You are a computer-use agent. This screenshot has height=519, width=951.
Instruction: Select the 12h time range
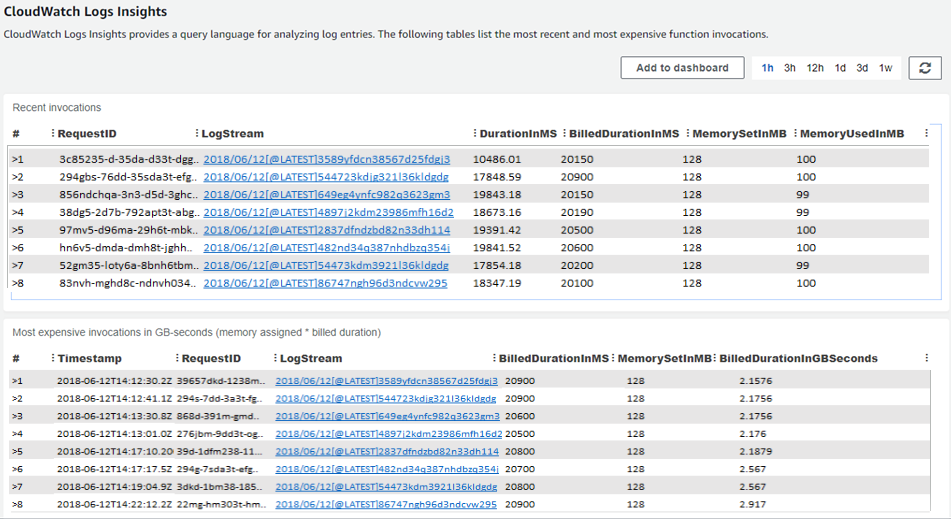tap(815, 68)
